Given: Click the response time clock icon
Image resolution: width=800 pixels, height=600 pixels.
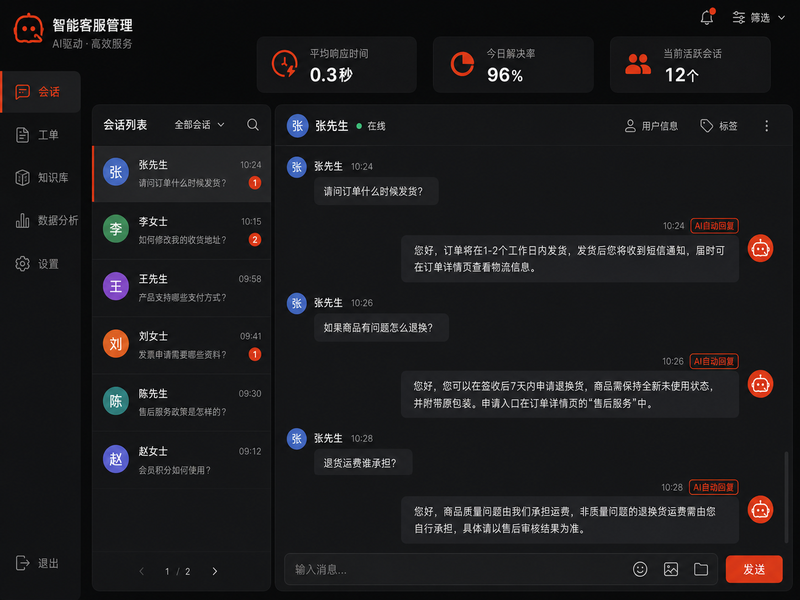Looking at the screenshot, I should (285, 64).
